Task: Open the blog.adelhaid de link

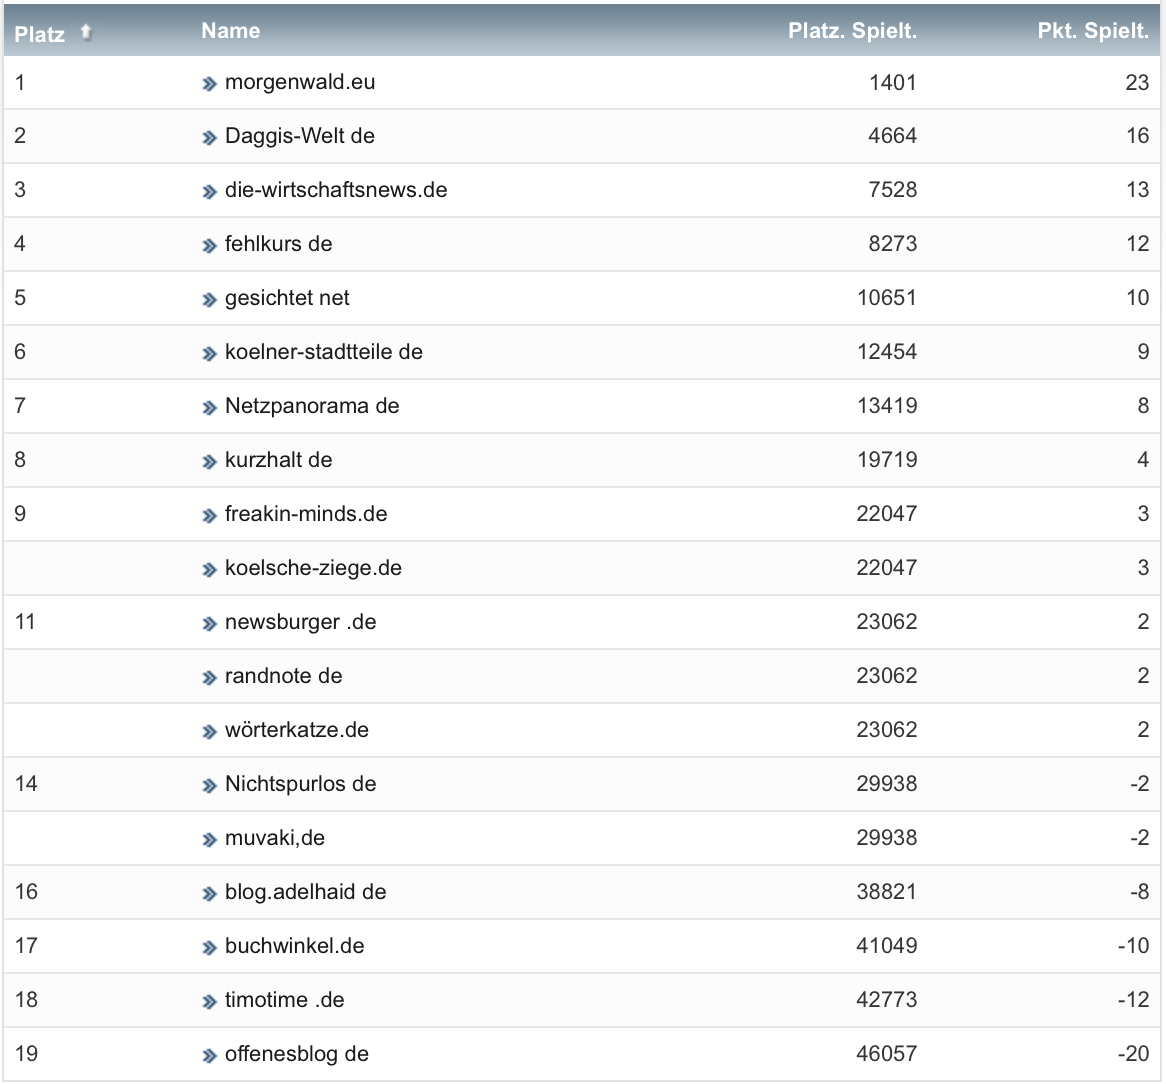Action: pos(306,892)
